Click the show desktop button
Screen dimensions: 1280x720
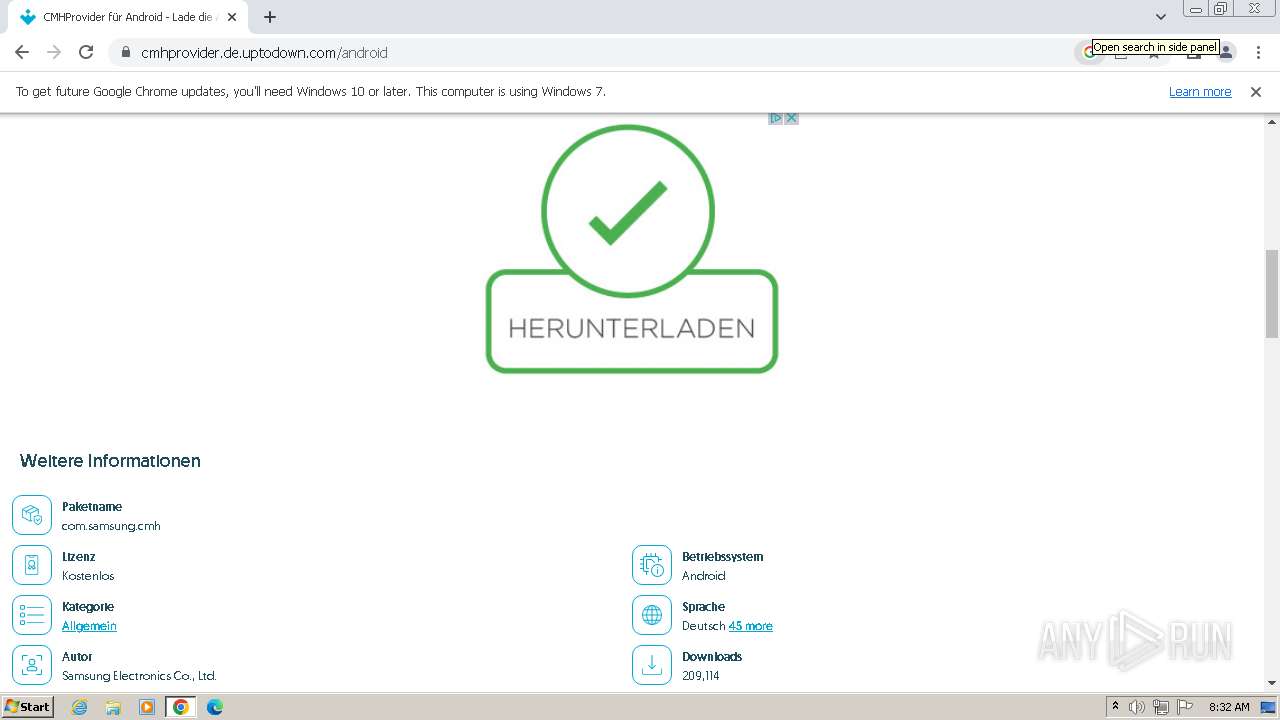coord(1269,707)
